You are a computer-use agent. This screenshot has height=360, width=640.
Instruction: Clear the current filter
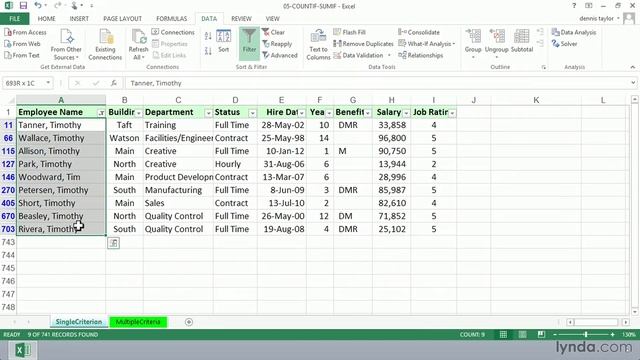coord(273,32)
